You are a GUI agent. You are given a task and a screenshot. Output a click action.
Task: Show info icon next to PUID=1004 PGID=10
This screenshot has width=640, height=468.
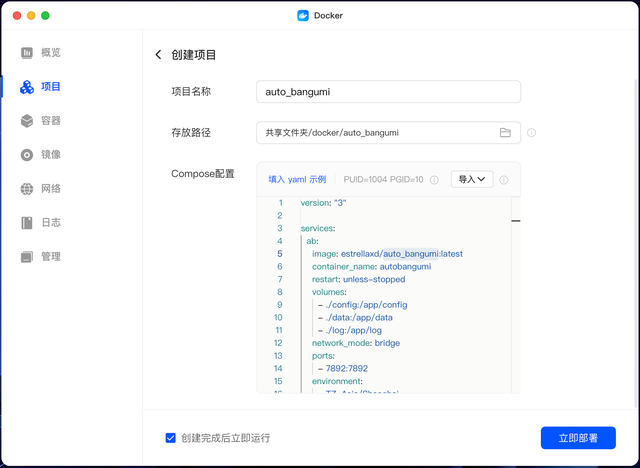pos(434,180)
